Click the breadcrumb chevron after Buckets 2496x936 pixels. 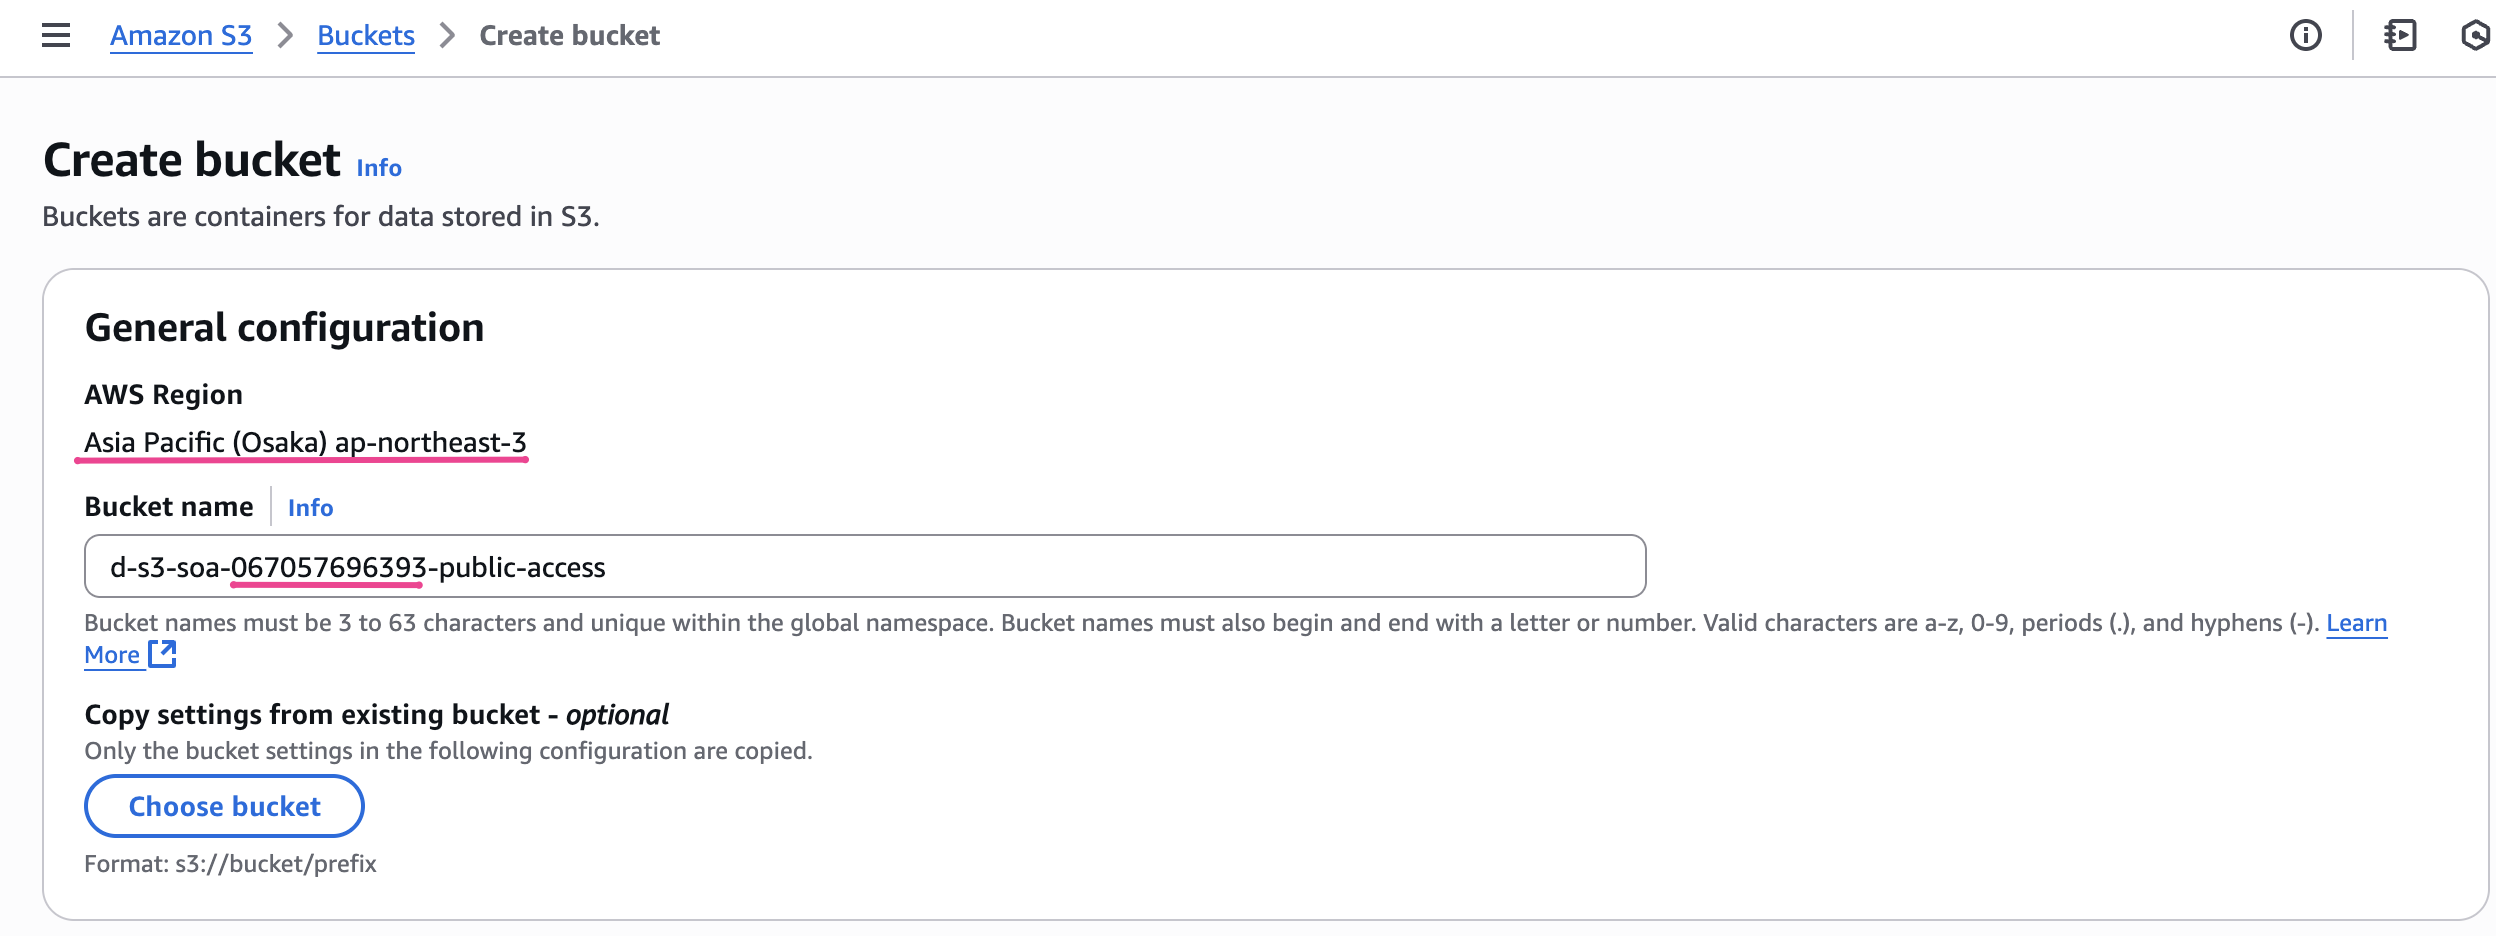pos(447,36)
